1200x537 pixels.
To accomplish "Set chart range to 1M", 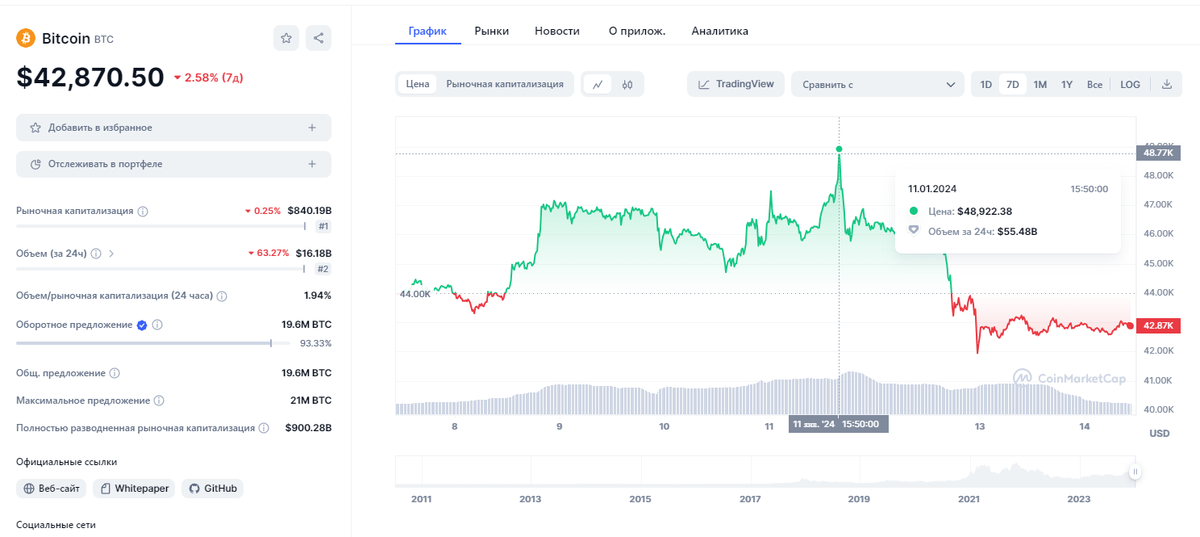I will pyautogui.click(x=1040, y=85).
